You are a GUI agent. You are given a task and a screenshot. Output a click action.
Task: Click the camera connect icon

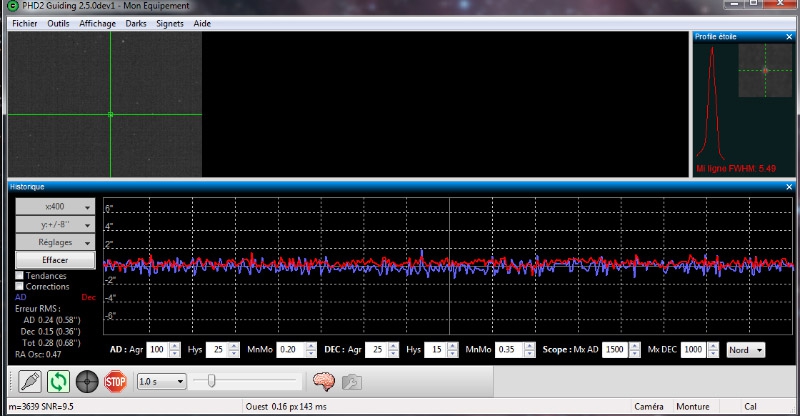click(30, 381)
